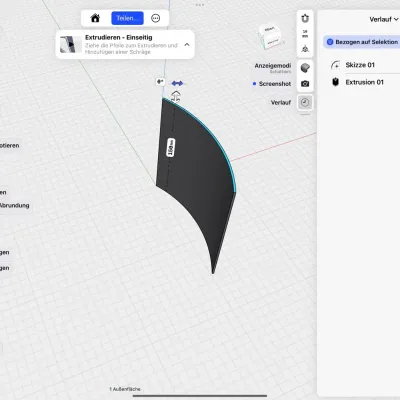Image resolution: width=400 pixels, height=400 pixels.
Task: Open the Verlauf dropdown in side panel
Action: click(x=384, y=19)
